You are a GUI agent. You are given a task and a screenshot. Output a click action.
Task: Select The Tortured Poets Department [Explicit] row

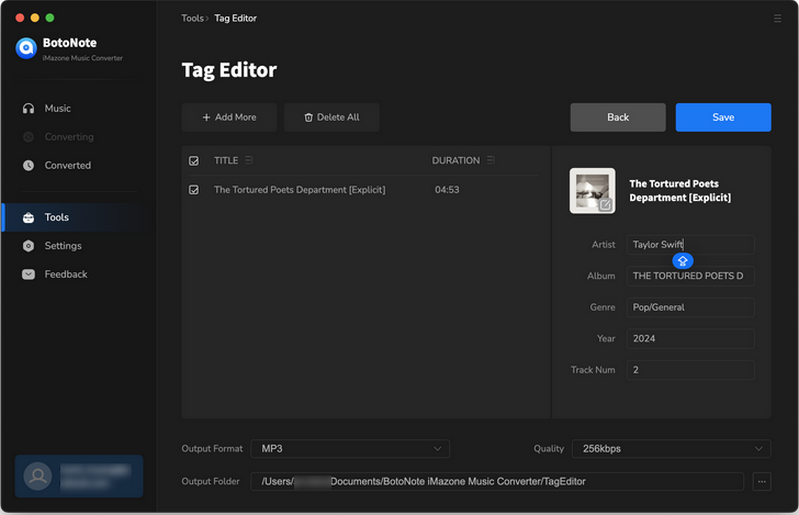click(x=364, y=190)
